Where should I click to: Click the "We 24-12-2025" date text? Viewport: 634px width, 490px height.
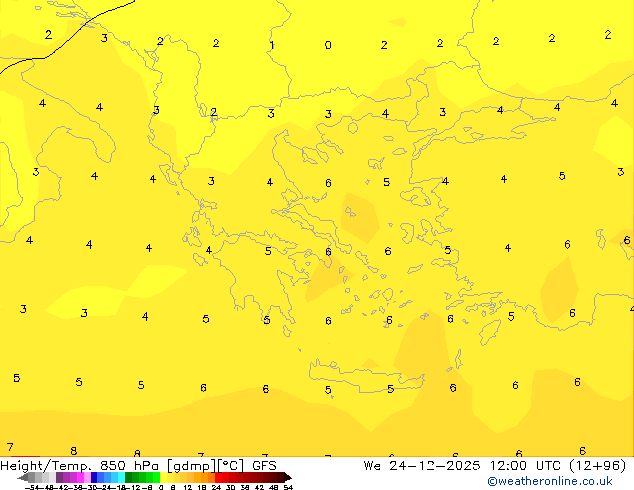coord(422,465)
